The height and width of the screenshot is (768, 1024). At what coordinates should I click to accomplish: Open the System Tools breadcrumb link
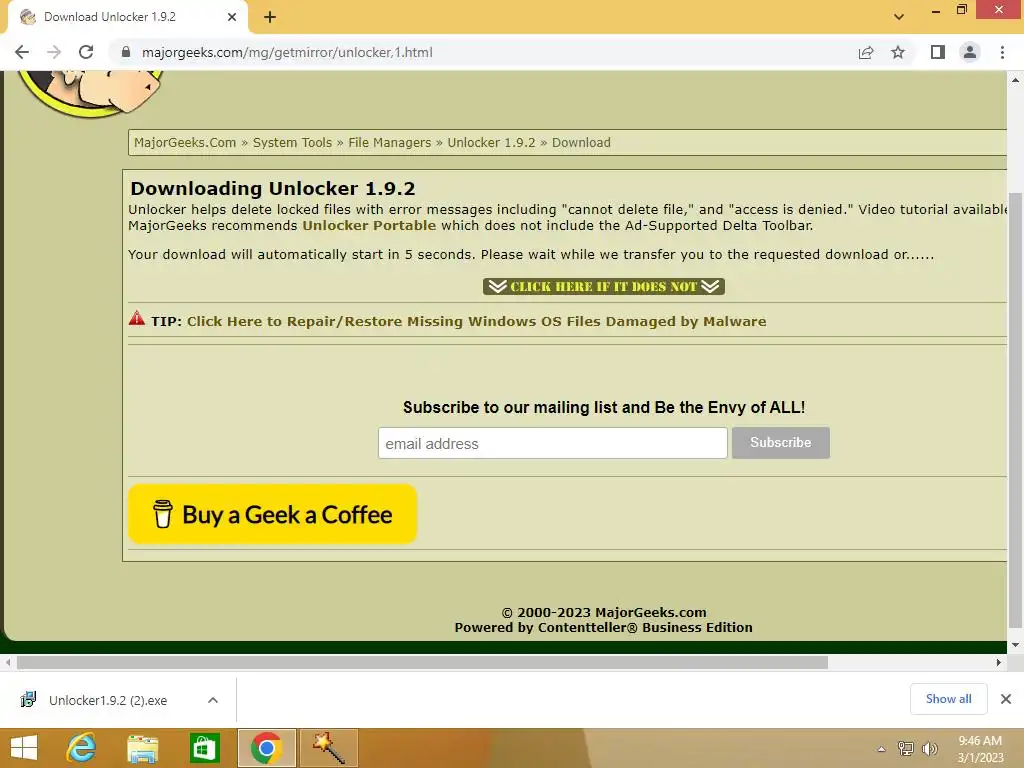292,142
